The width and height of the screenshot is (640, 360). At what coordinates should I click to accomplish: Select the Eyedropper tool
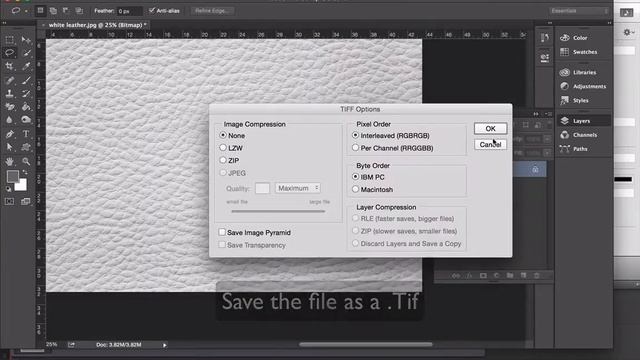click(26, 66)
